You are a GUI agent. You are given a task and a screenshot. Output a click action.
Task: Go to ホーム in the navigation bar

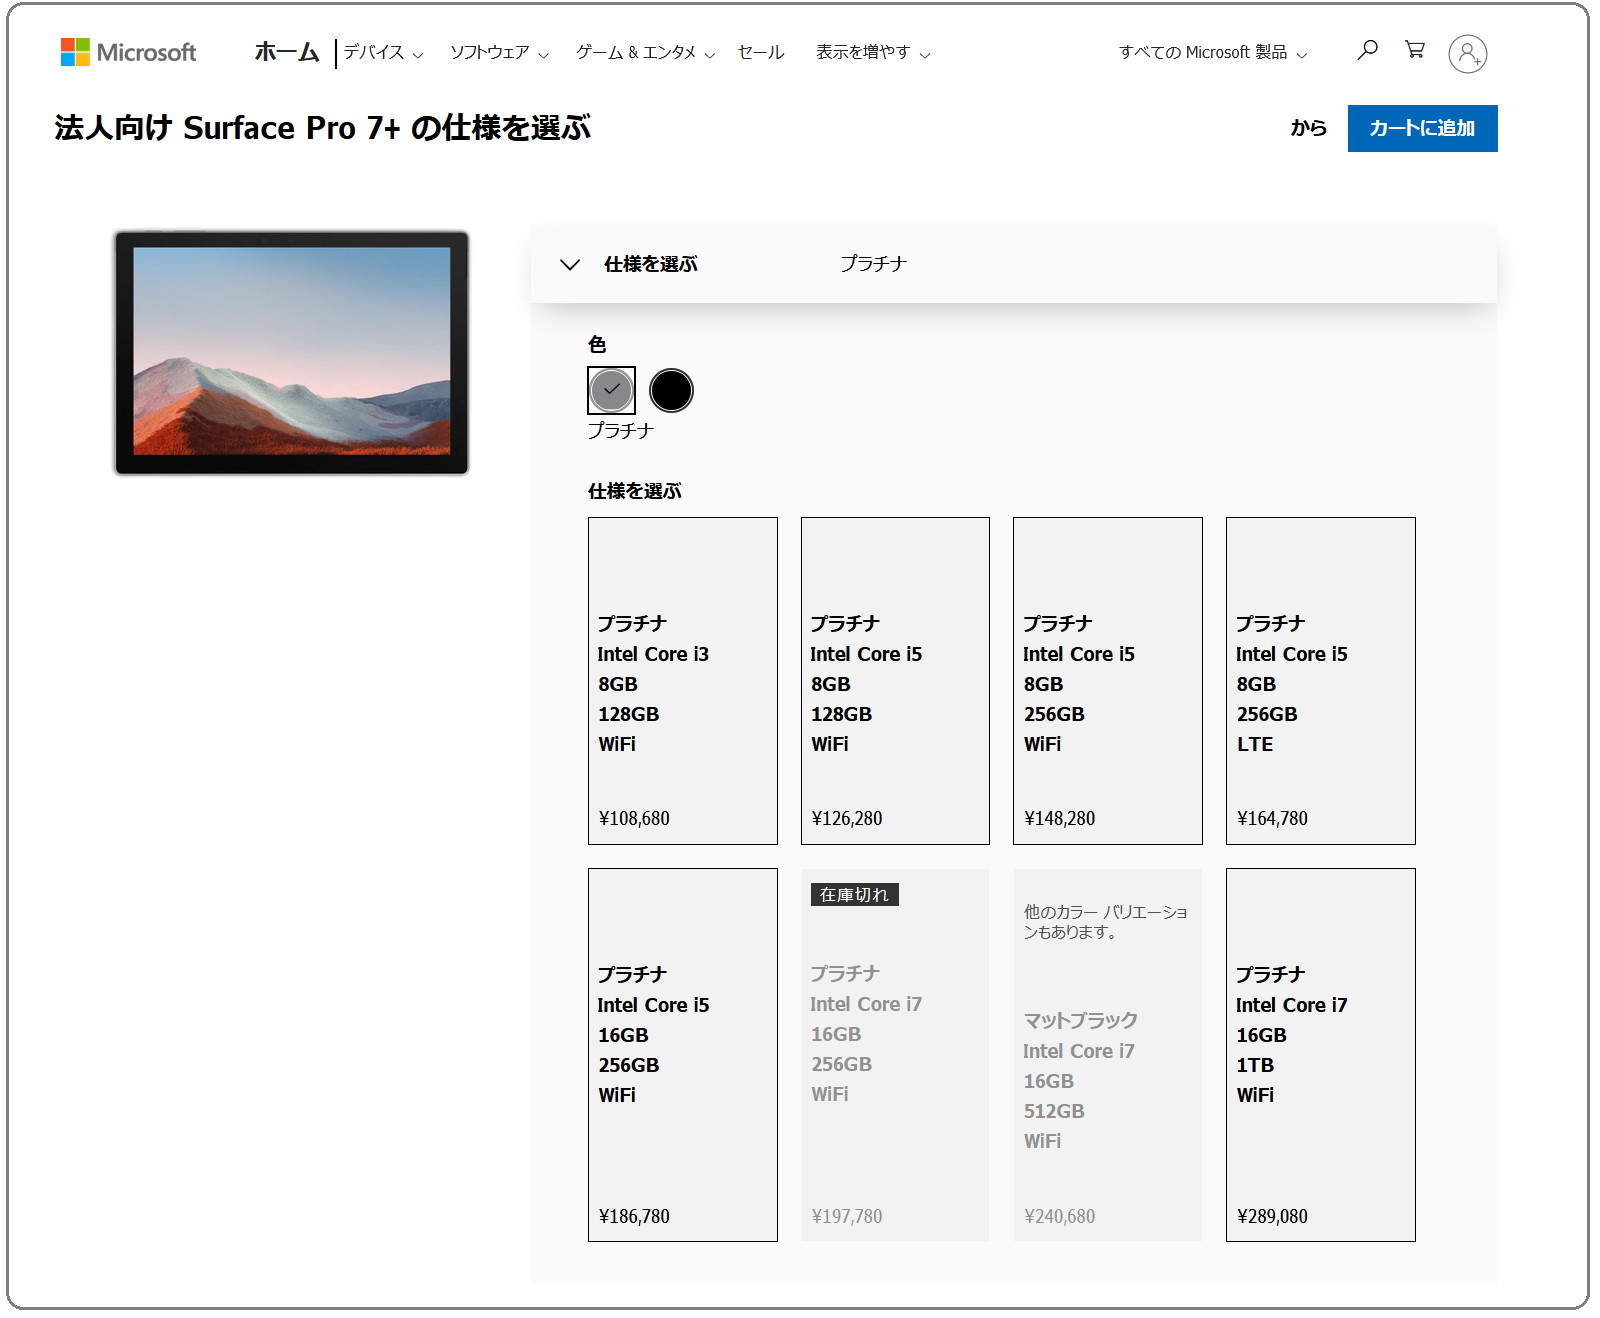pyautogui.click(x=286, y=52)
